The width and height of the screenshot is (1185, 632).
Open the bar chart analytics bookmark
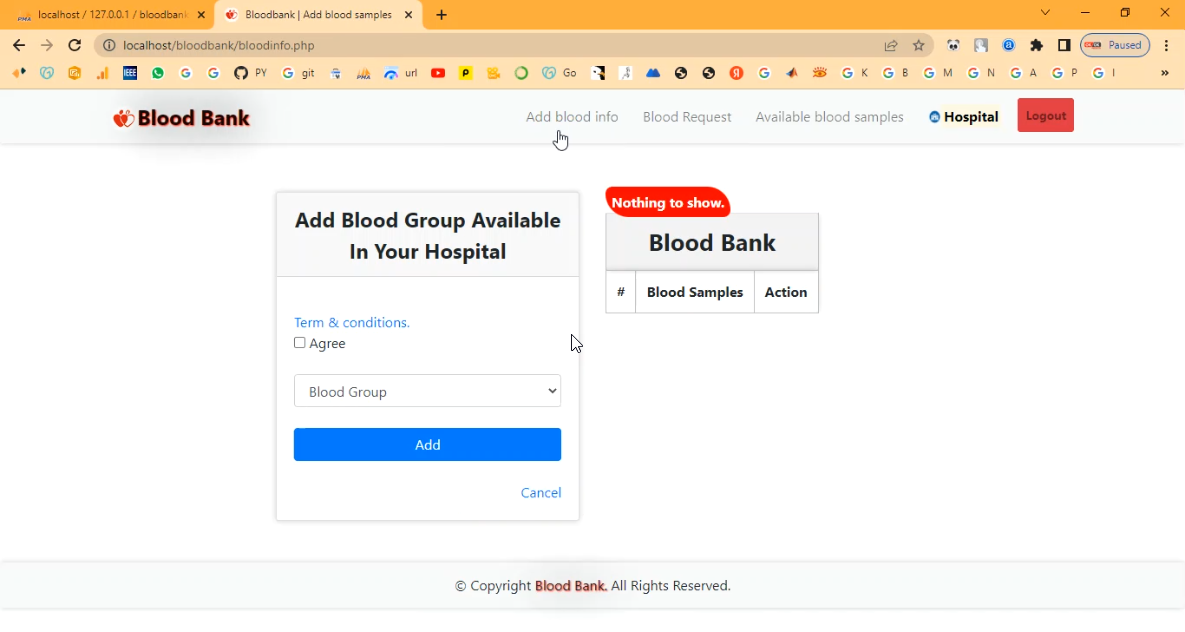click(102, 73)
